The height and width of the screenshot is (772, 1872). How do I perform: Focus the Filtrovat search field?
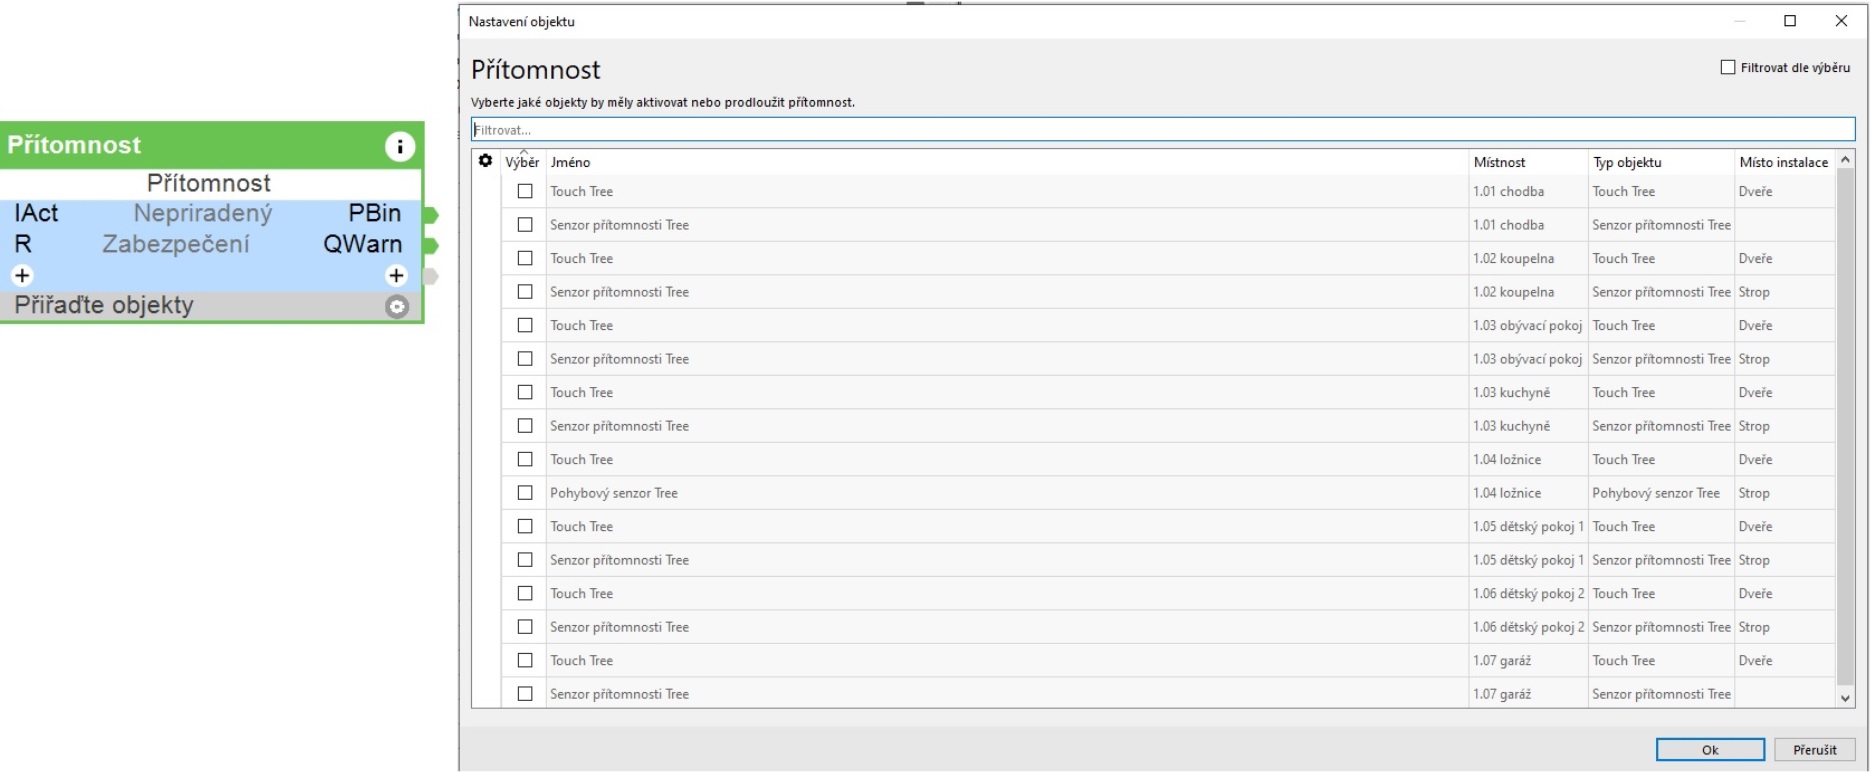pos(1162,130)
